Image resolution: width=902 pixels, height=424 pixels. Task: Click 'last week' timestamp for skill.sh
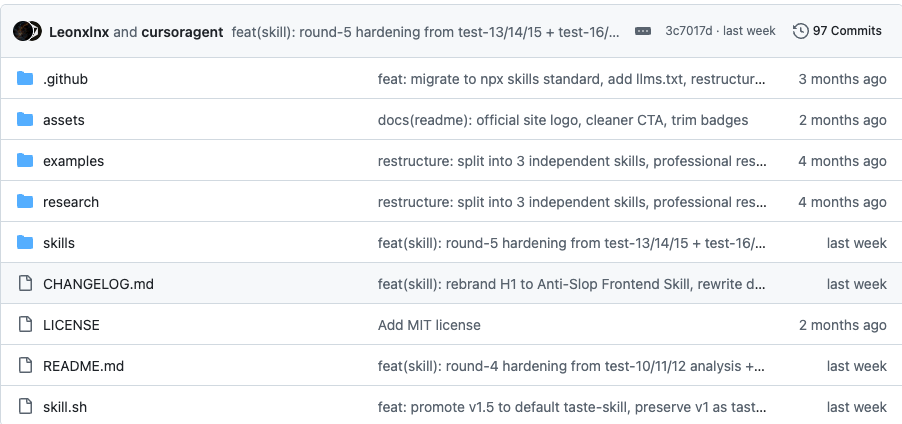(857, 407)
